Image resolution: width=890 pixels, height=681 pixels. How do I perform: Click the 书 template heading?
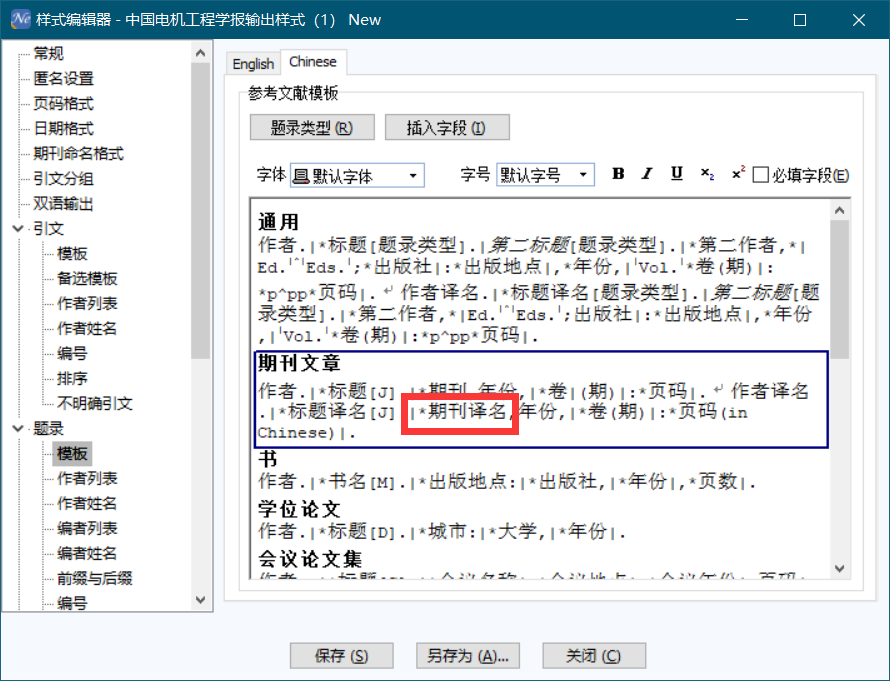[267, 458]
